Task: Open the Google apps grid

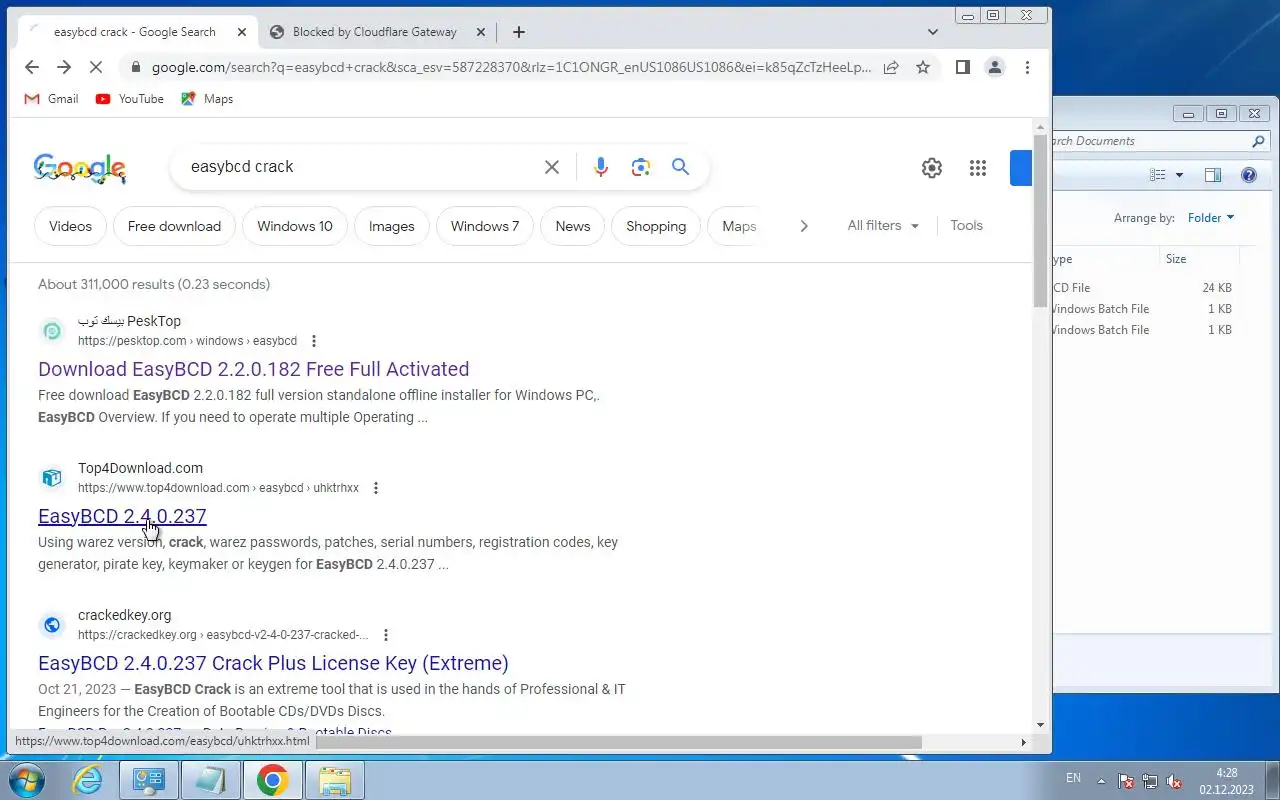Action: coord(978,168)
